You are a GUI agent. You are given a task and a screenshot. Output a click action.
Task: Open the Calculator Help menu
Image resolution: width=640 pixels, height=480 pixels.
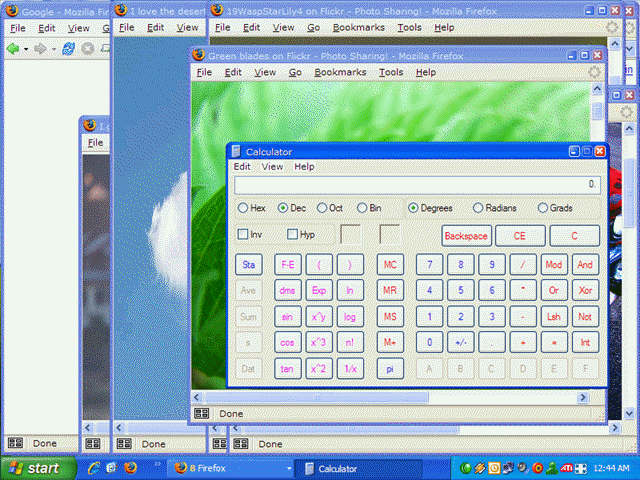(304, 167)
